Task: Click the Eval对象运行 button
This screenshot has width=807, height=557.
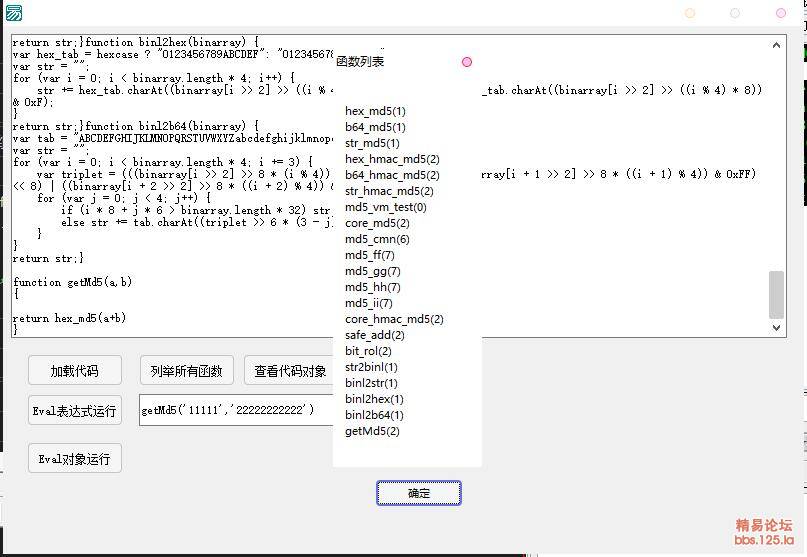Action: [x=75, y=459]
